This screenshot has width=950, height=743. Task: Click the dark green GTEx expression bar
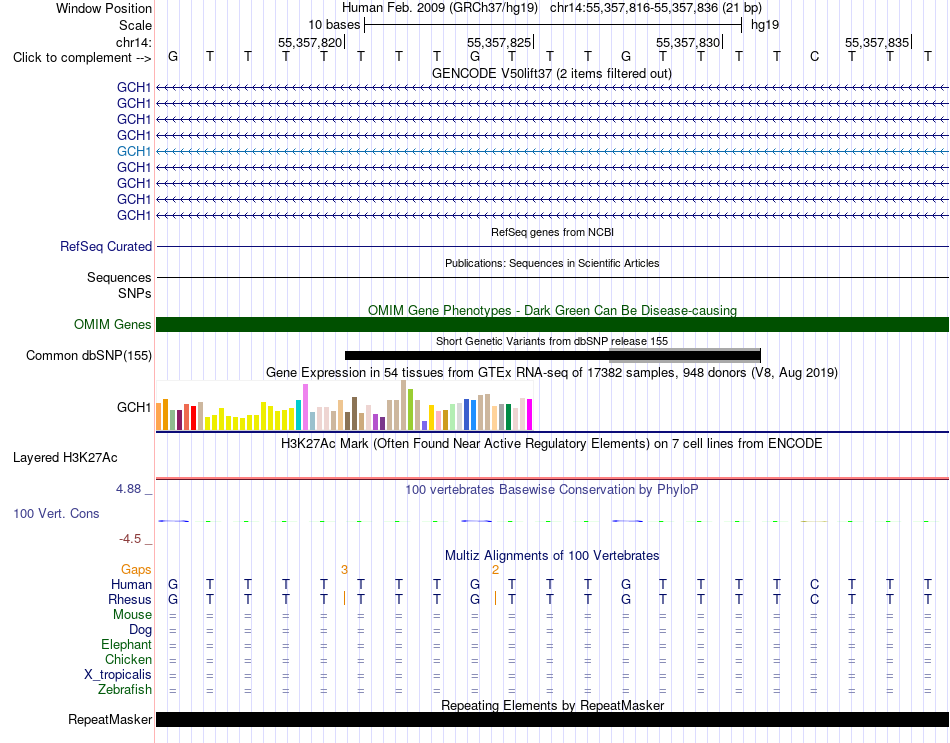click(508, 417)
